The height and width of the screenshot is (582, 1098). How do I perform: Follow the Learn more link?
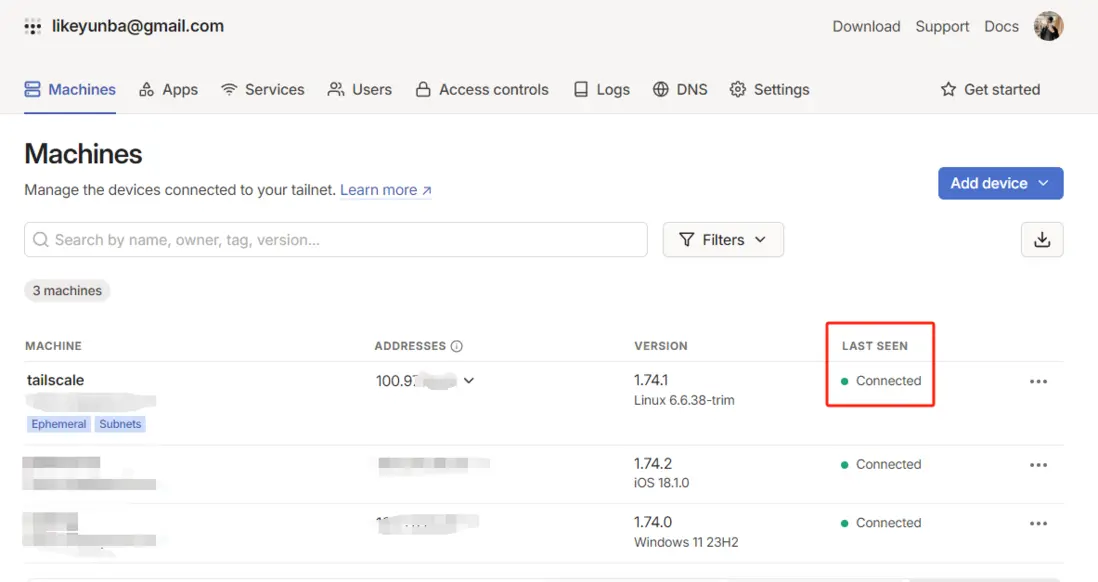385,190
